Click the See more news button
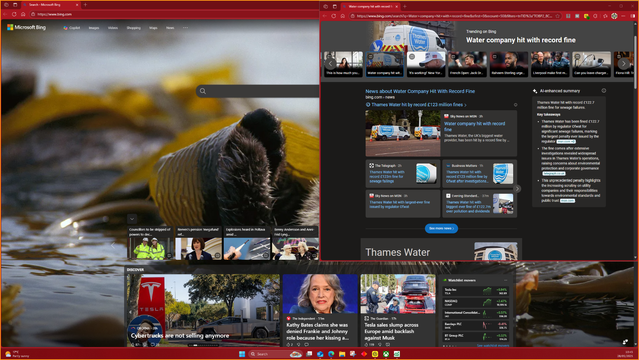This screenshot has height=360, width=639. (x=441, y=228)
